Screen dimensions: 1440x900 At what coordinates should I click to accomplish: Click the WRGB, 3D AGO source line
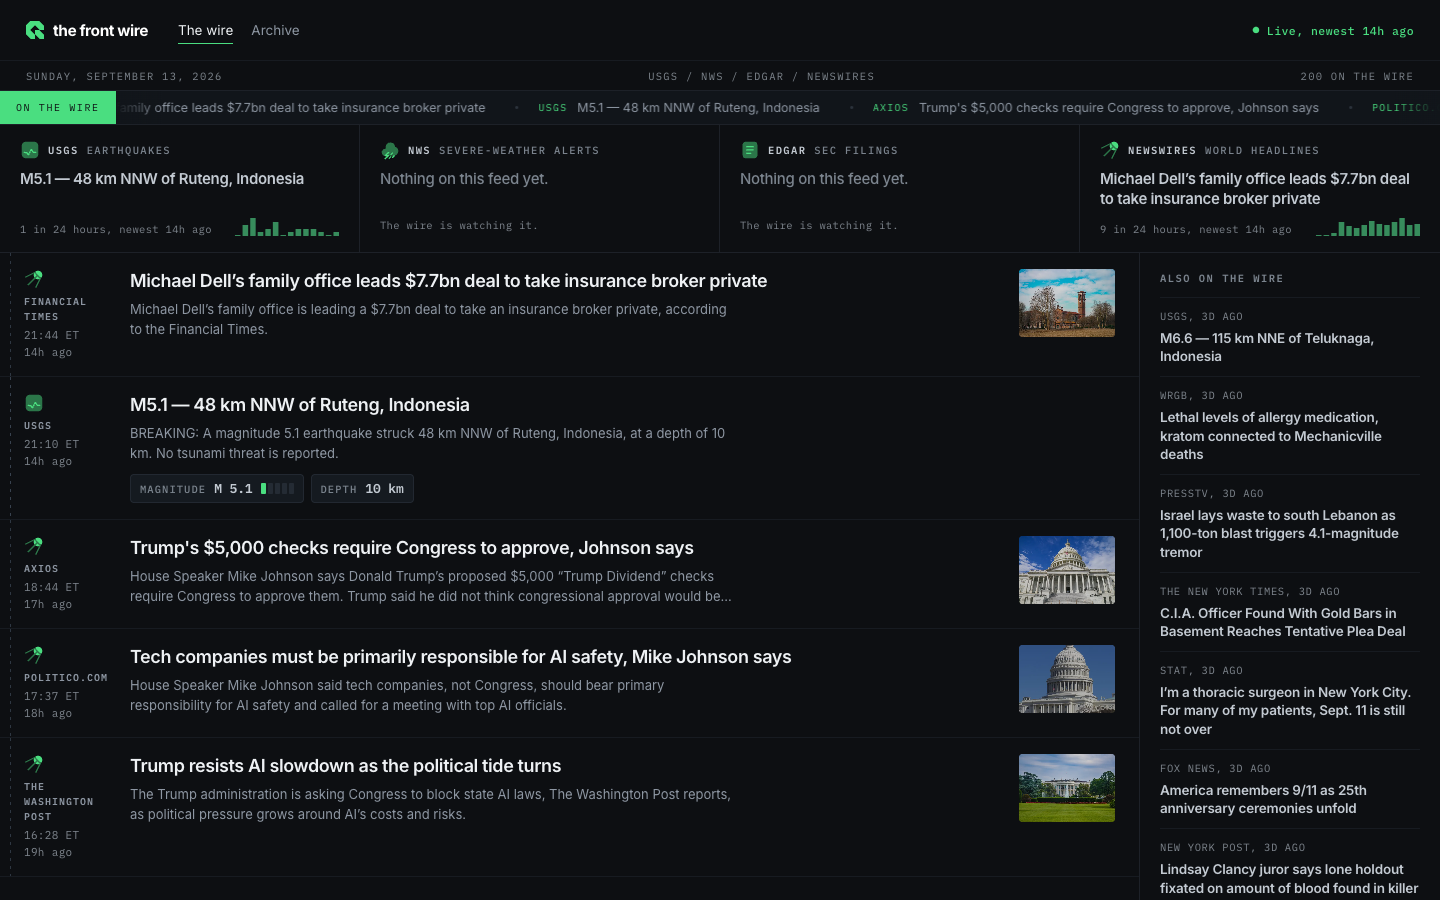point(1201,396)
